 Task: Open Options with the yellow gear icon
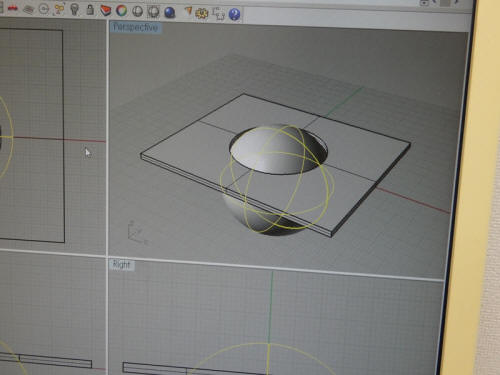click(x=202, y=14)
